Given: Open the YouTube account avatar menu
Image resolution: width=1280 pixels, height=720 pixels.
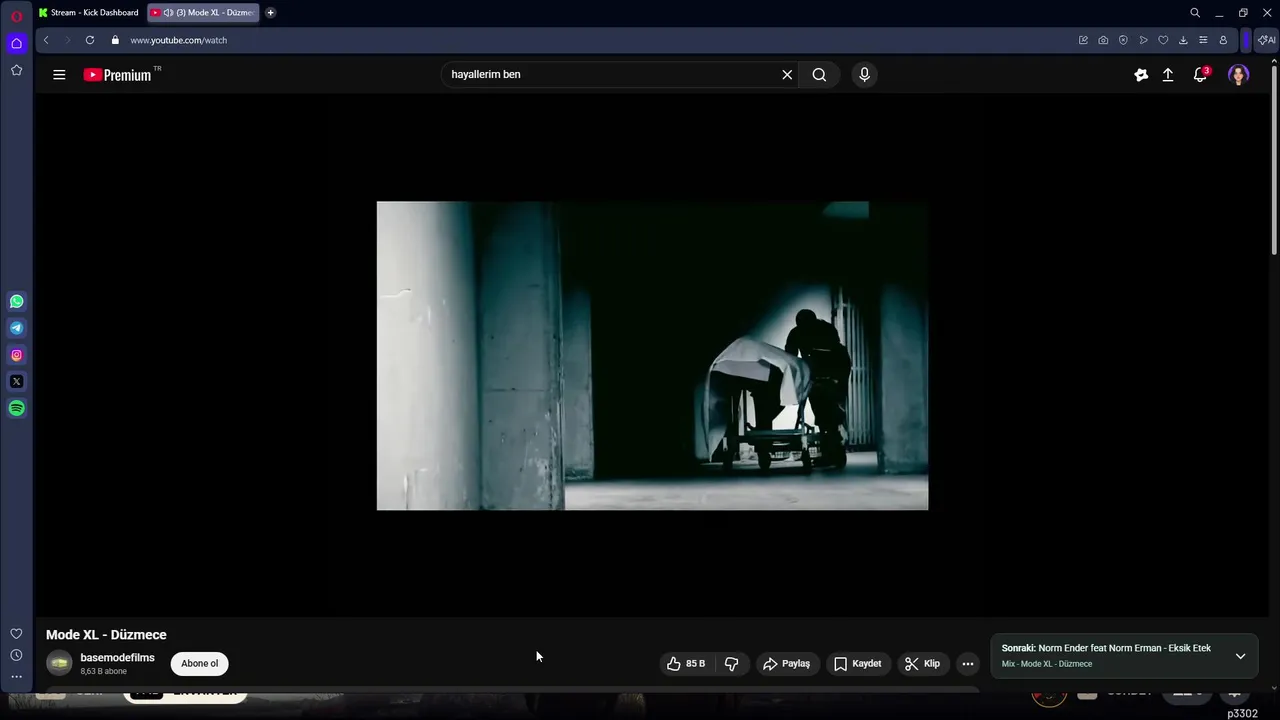Looking at the screenshot, I should pos(1239,75).
